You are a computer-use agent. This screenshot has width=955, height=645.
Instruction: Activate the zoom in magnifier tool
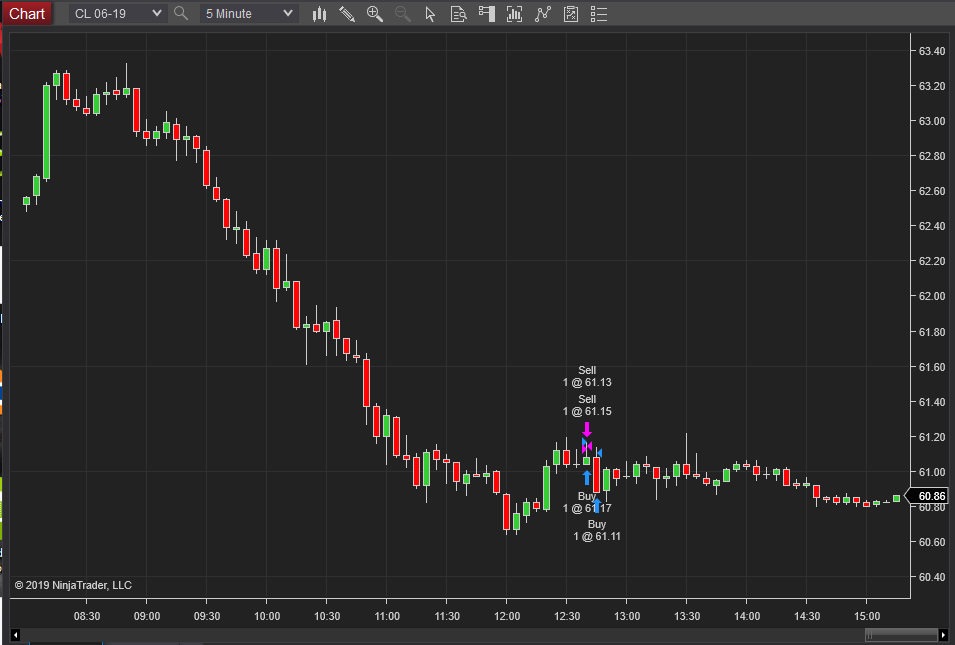tap(375, 14)
